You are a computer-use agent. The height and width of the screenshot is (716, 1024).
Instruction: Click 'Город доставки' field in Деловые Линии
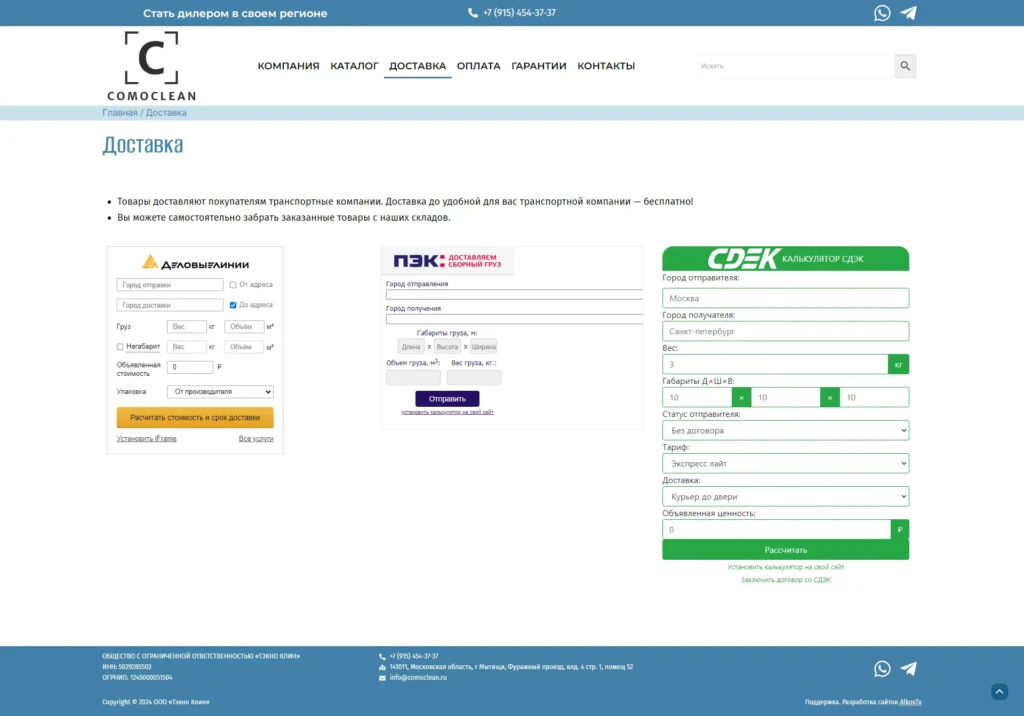click(170, 305)
